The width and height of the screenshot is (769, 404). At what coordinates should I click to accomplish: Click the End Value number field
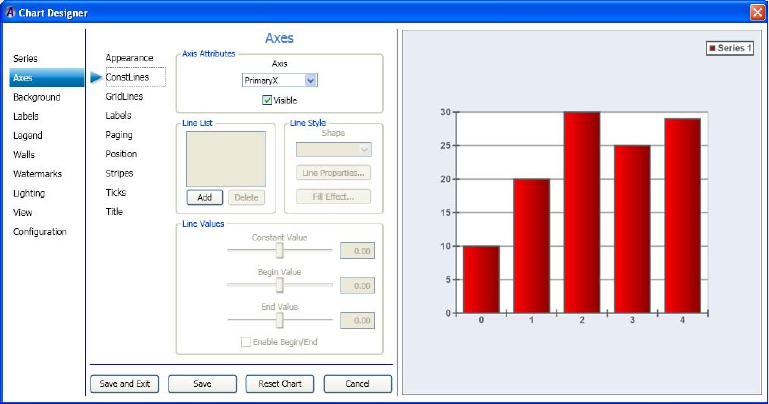[358, 320]
